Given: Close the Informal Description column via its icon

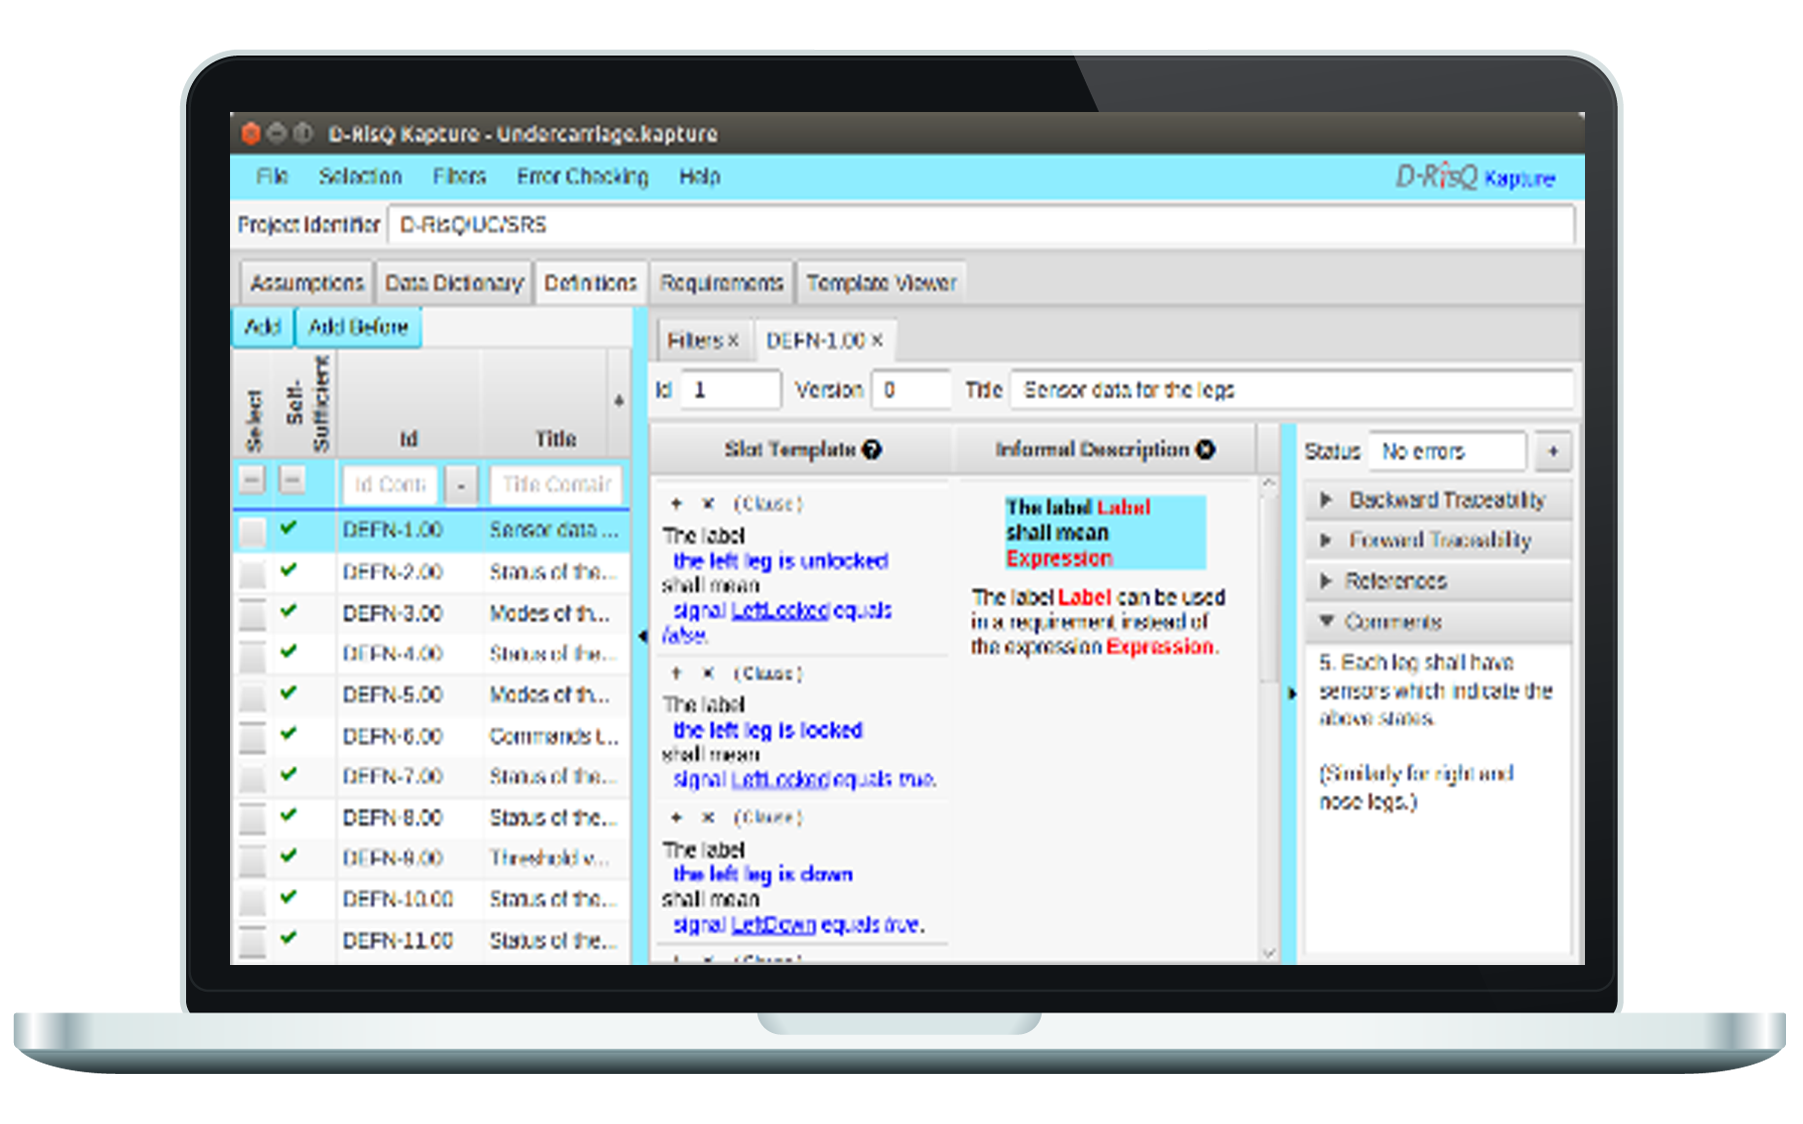Looking at the screenshot, I should point(1206,450).
